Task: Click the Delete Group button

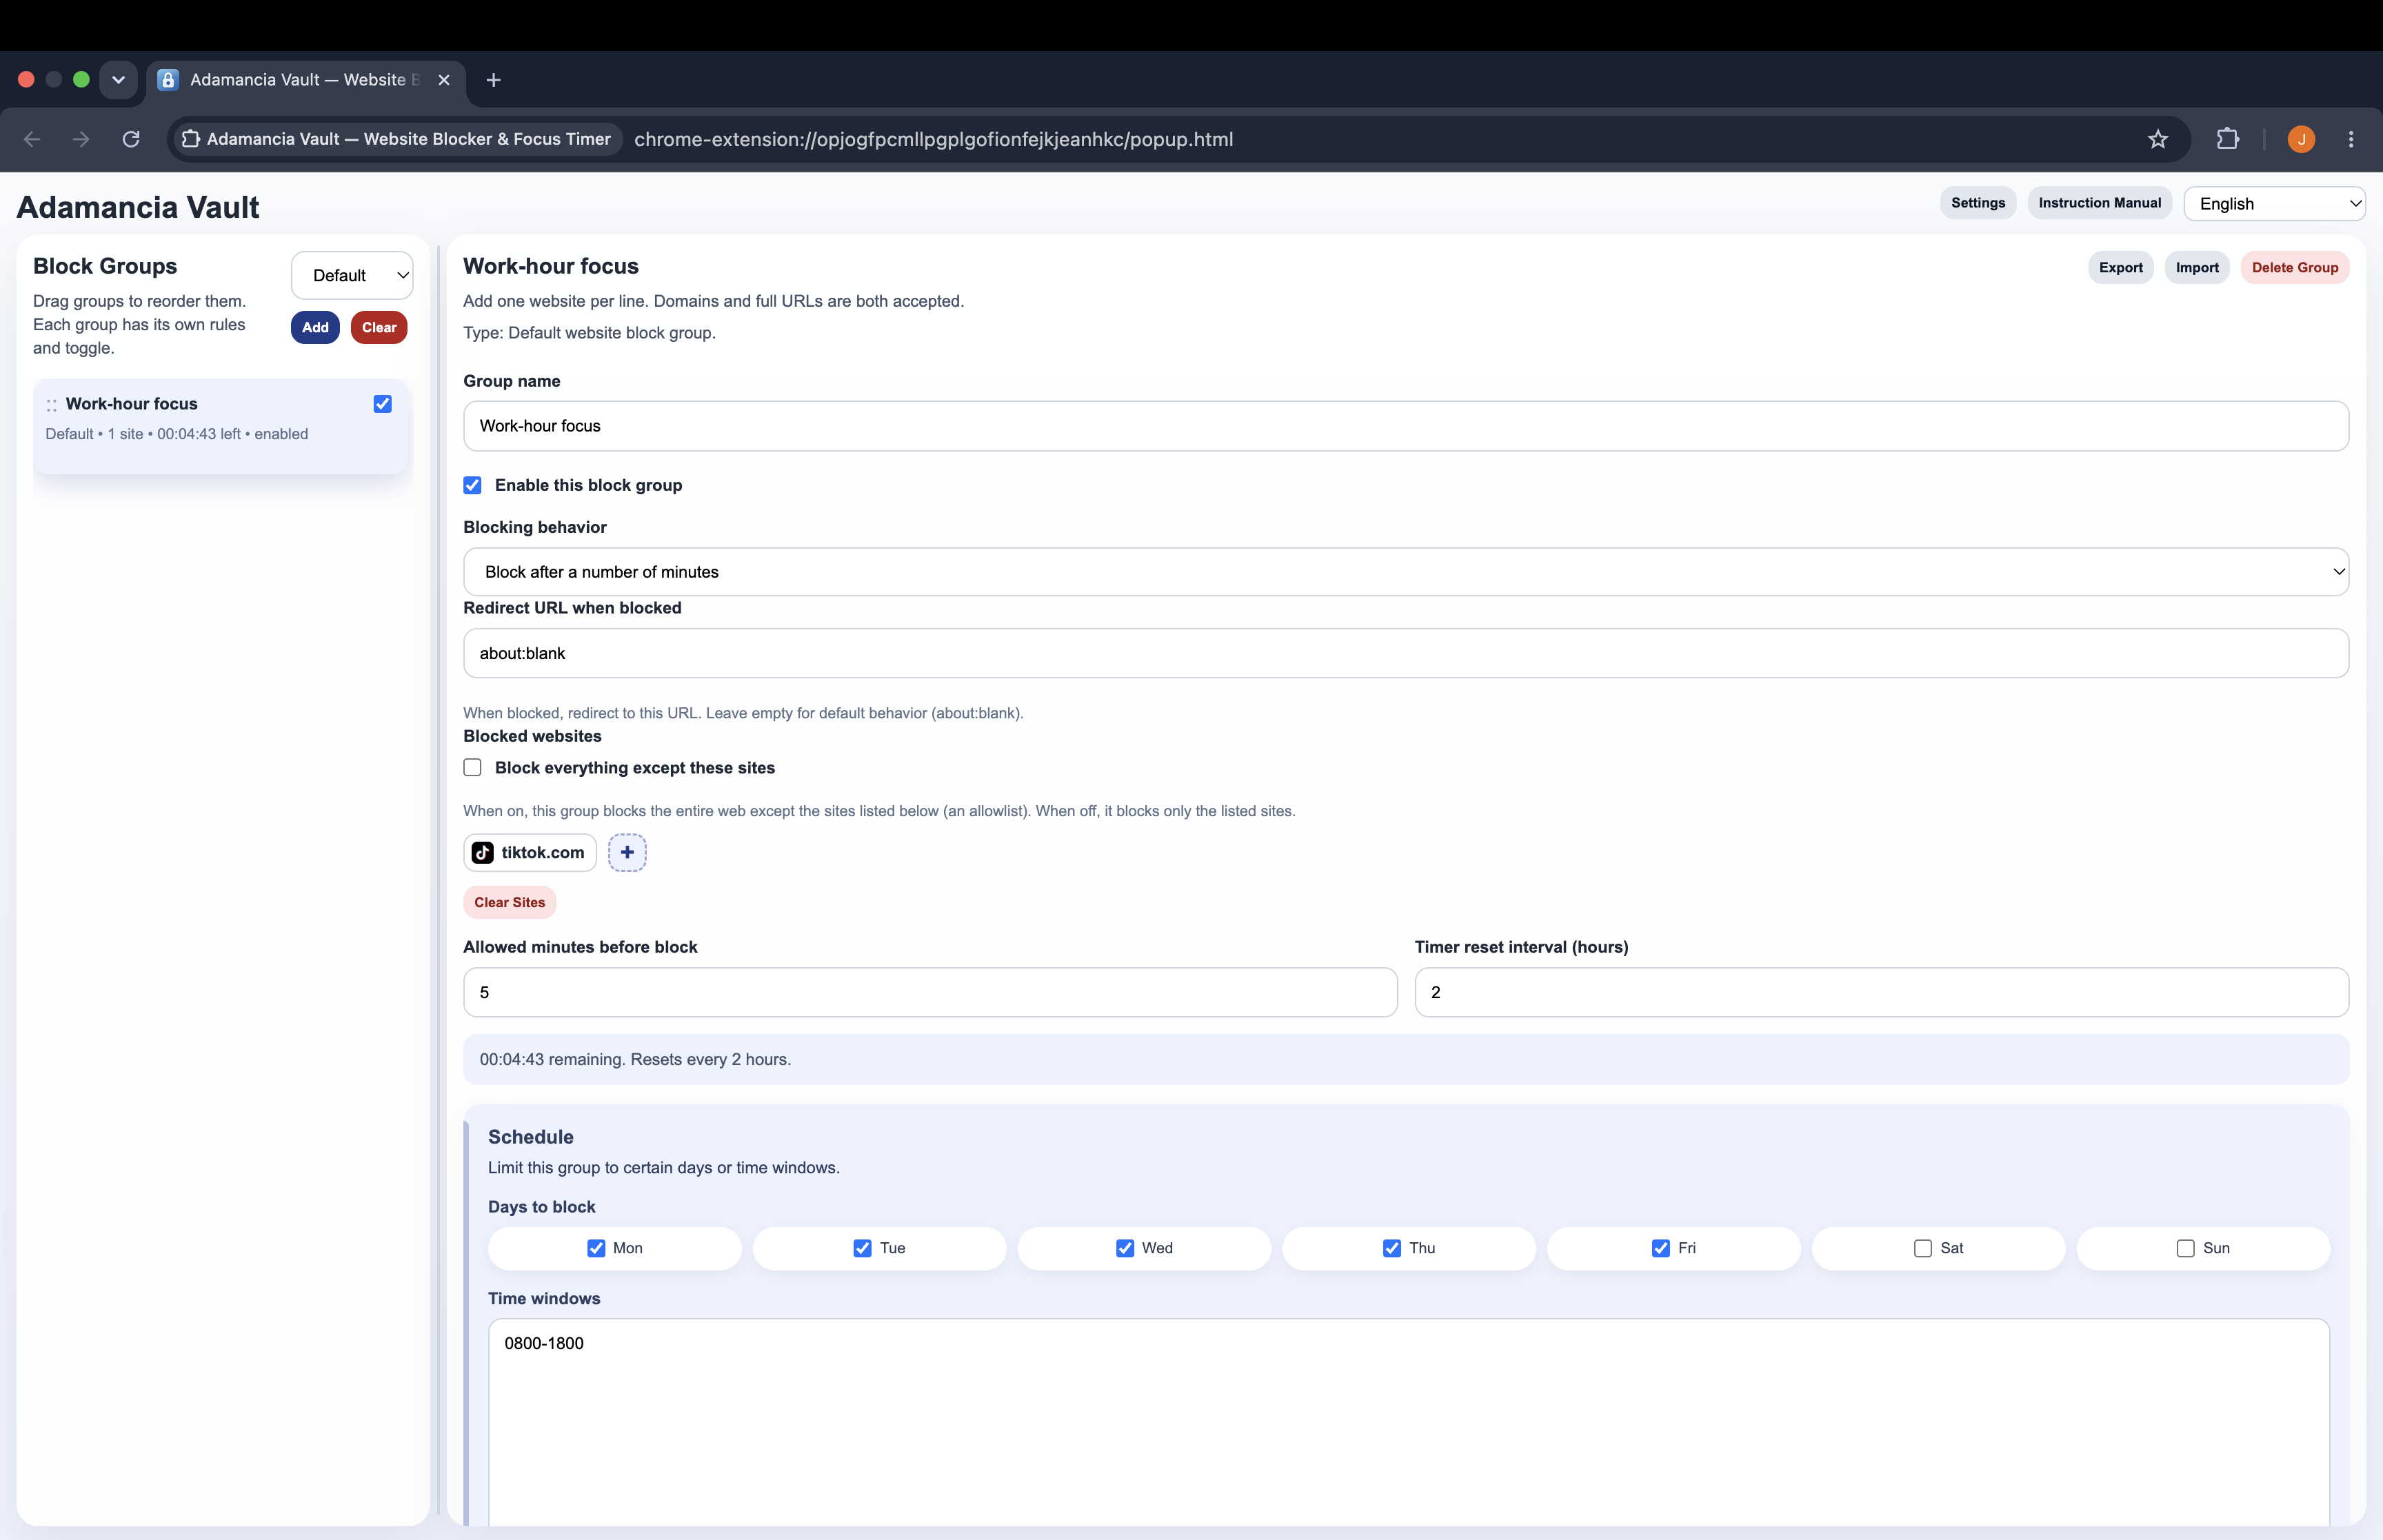Action: click(x=2295, y=268)
